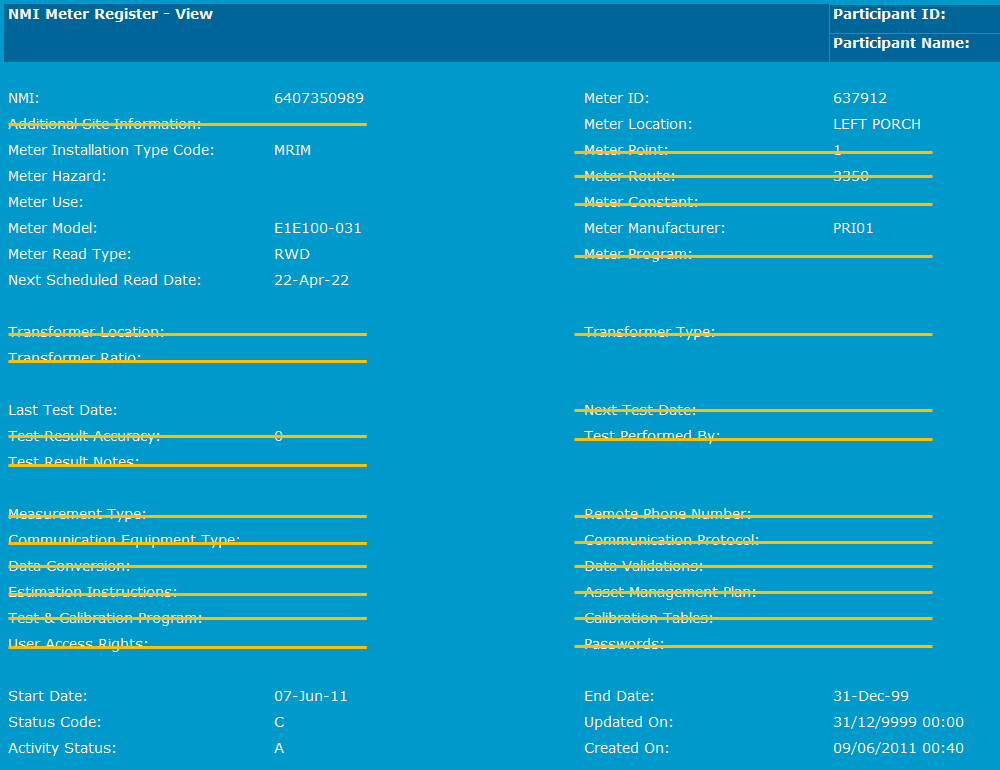Select the RWD meter read type value

[x=291, y=254]
